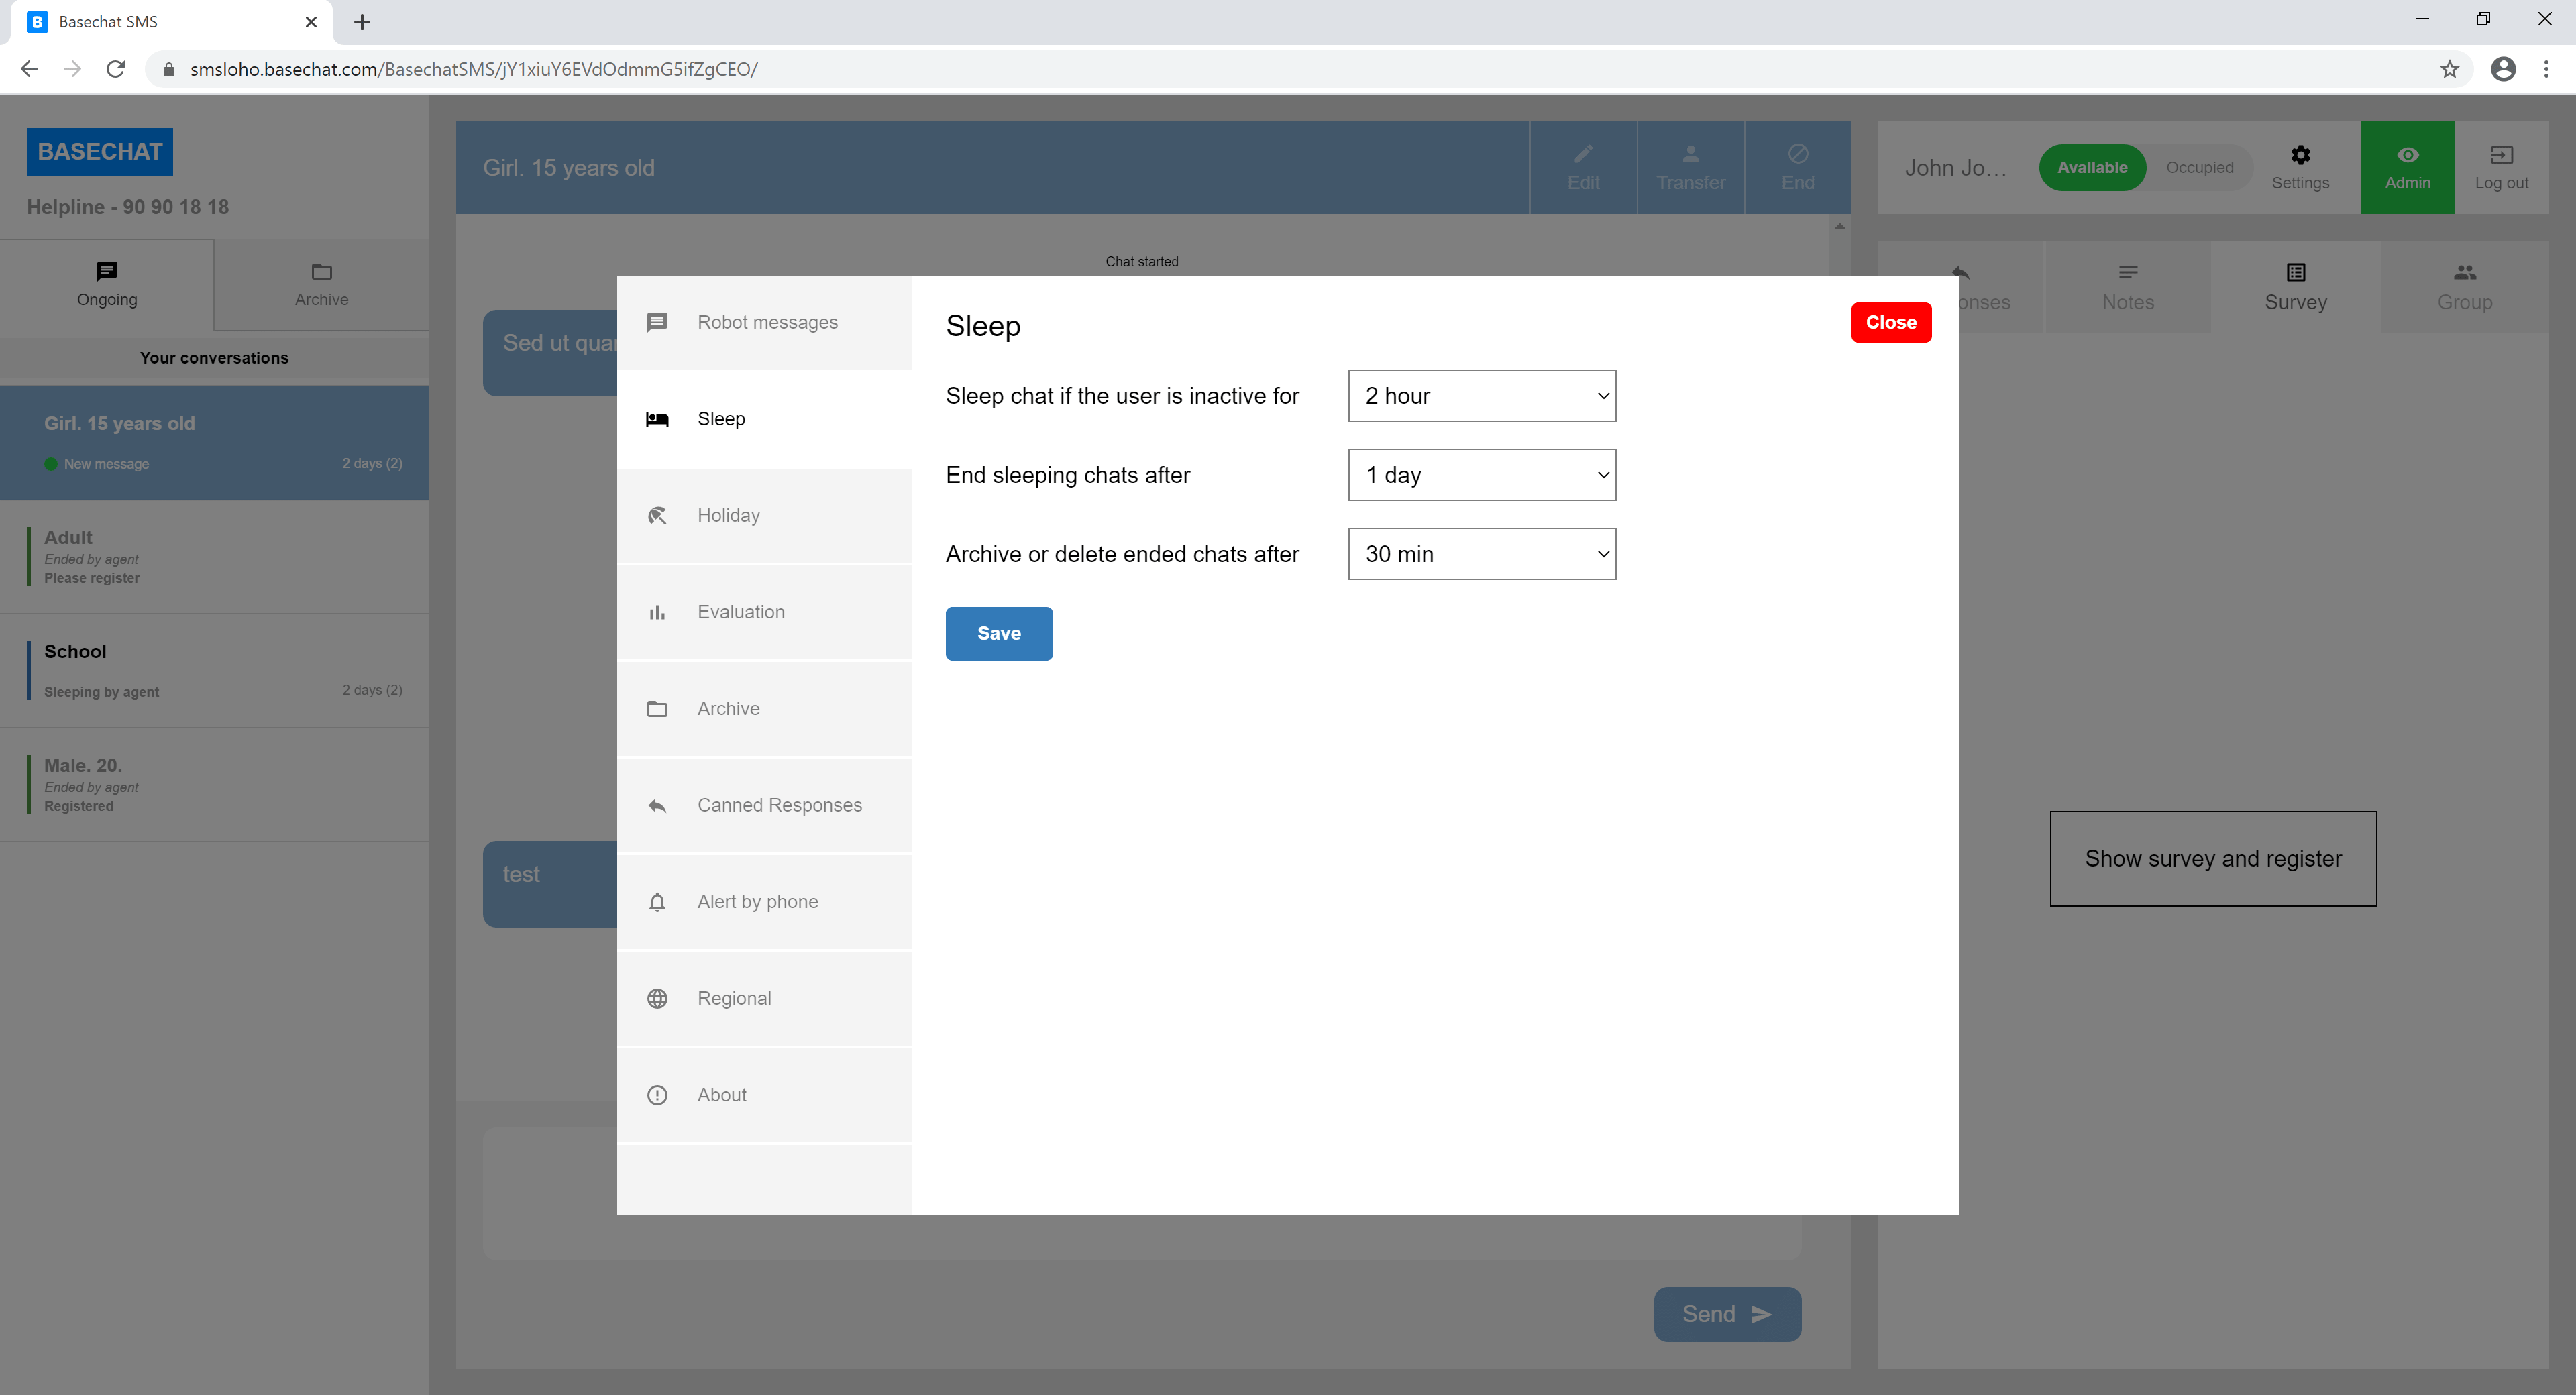The width and height of the screenshot is (2576, 1395).
Task: Open Robot messages settings section
Action: [x=765, y=322]
